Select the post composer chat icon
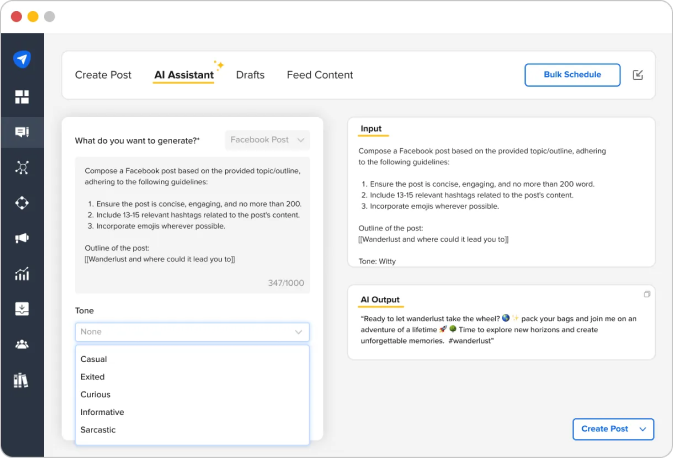673x458 pixels. click(22, 132)
